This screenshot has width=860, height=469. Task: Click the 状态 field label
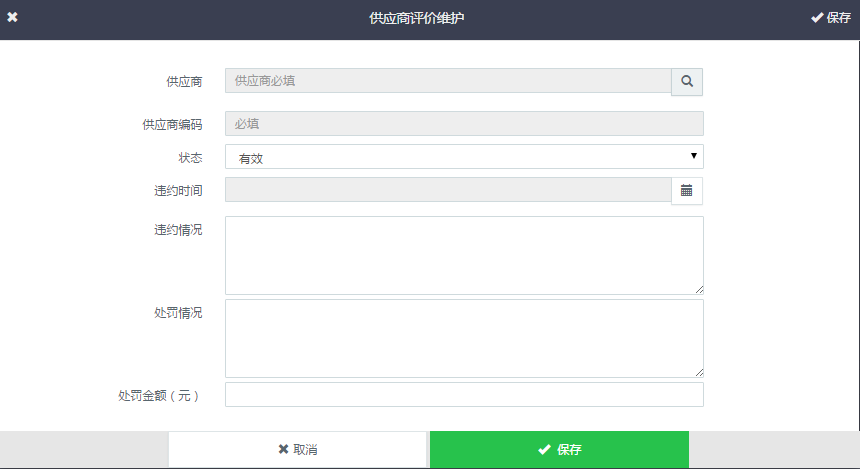click(190, 158)
